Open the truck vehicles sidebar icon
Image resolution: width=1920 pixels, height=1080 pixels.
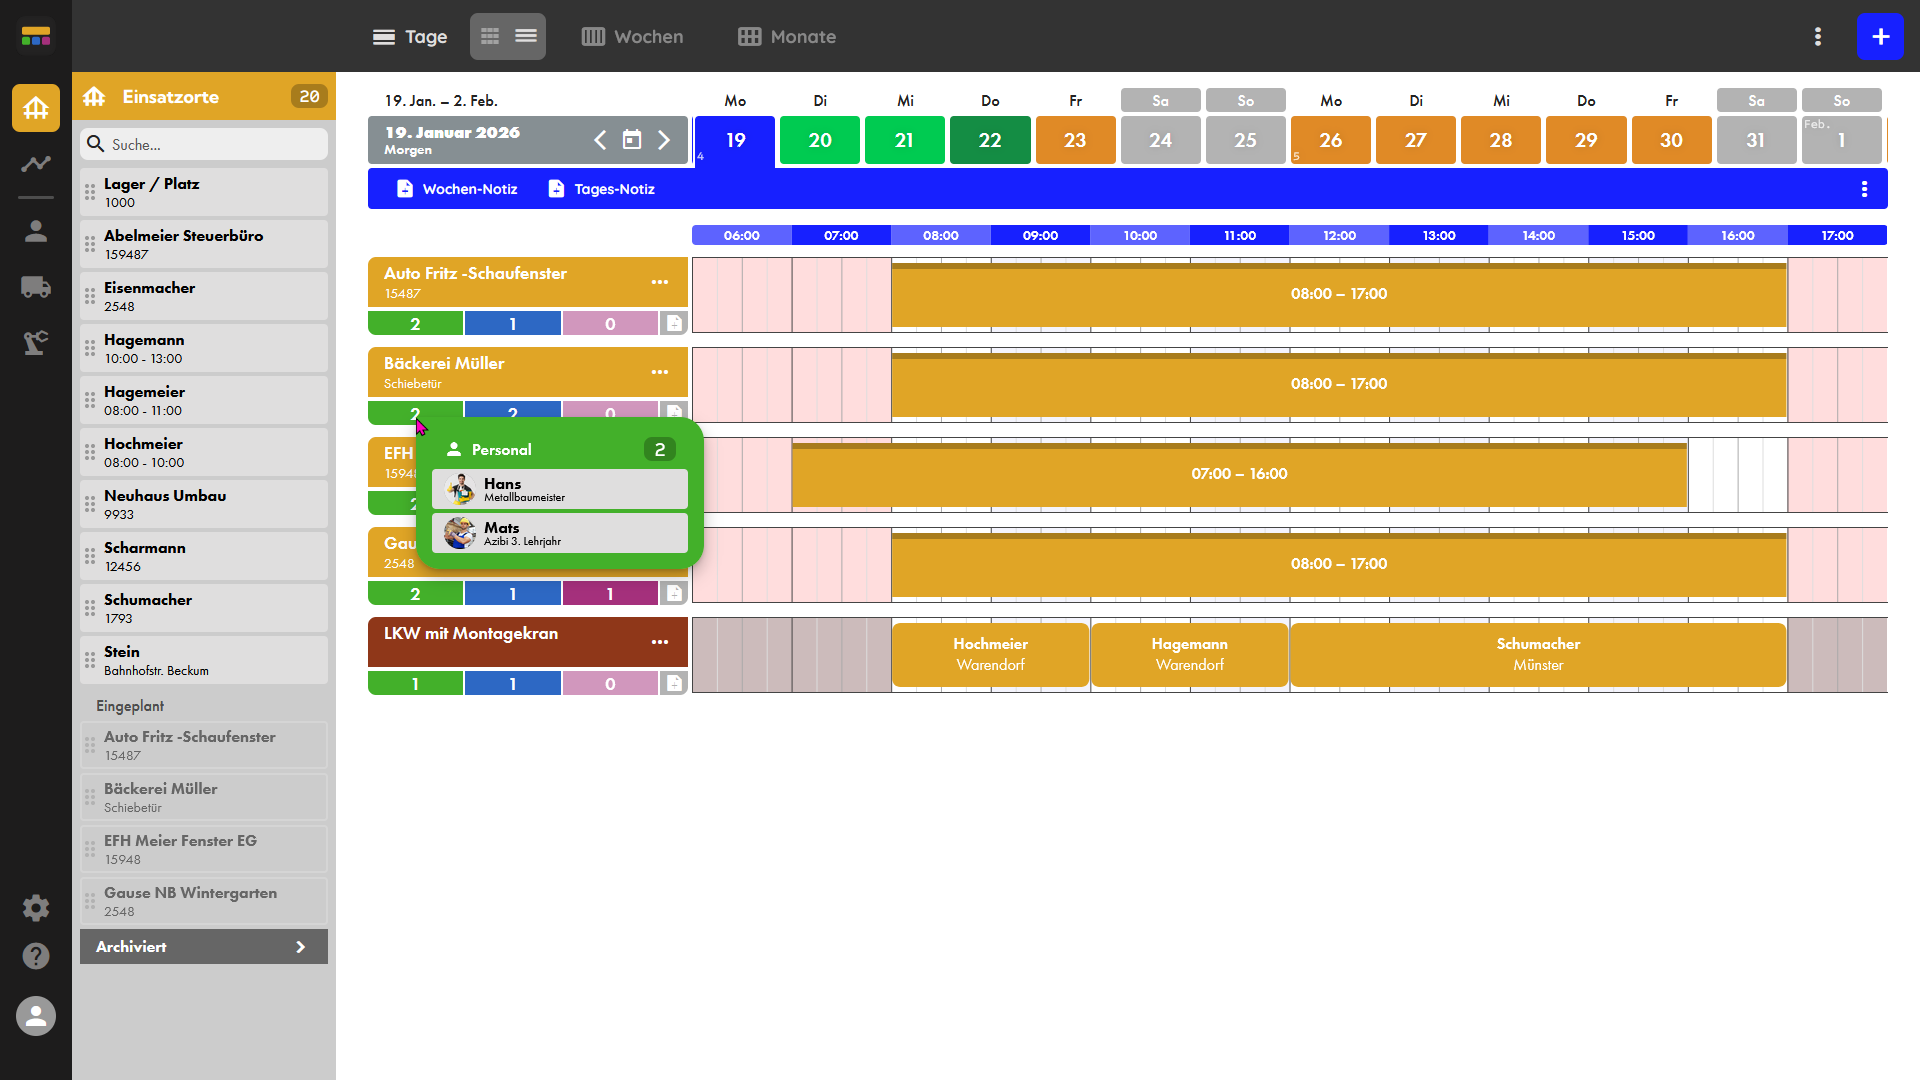(36, 288)
